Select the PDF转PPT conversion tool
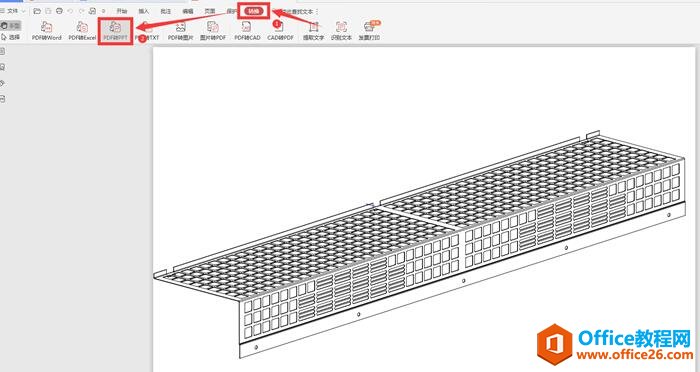 coord(116,31)
